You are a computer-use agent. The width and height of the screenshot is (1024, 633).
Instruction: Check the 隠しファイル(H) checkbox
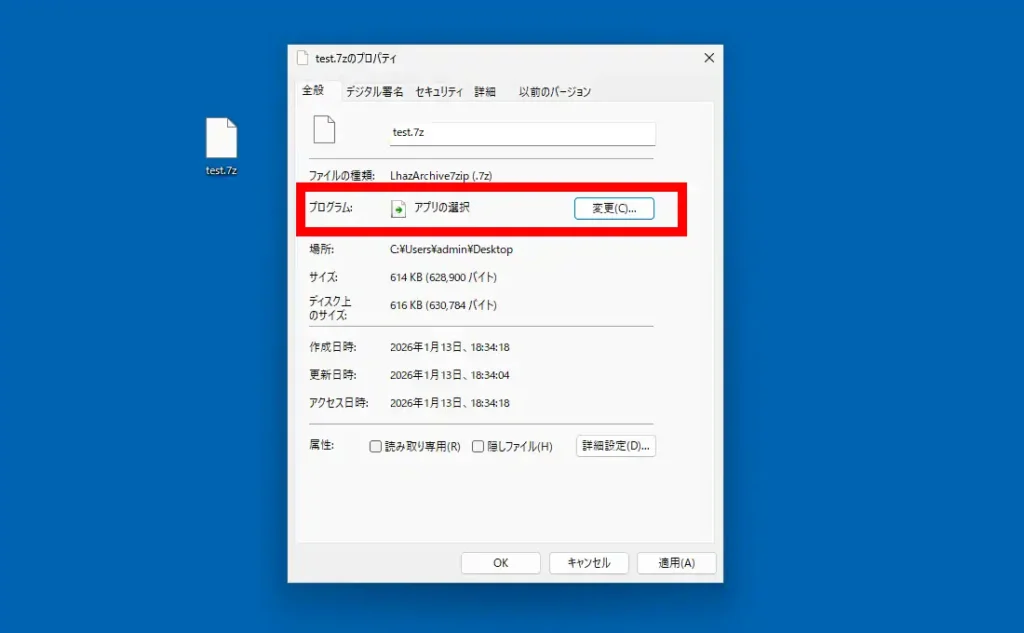click(x=478, y=446)
